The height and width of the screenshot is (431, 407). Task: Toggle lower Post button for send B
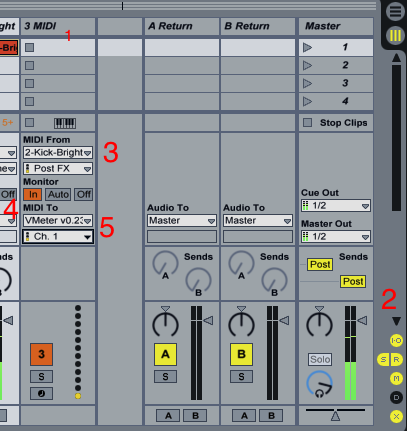pos(353,282)
